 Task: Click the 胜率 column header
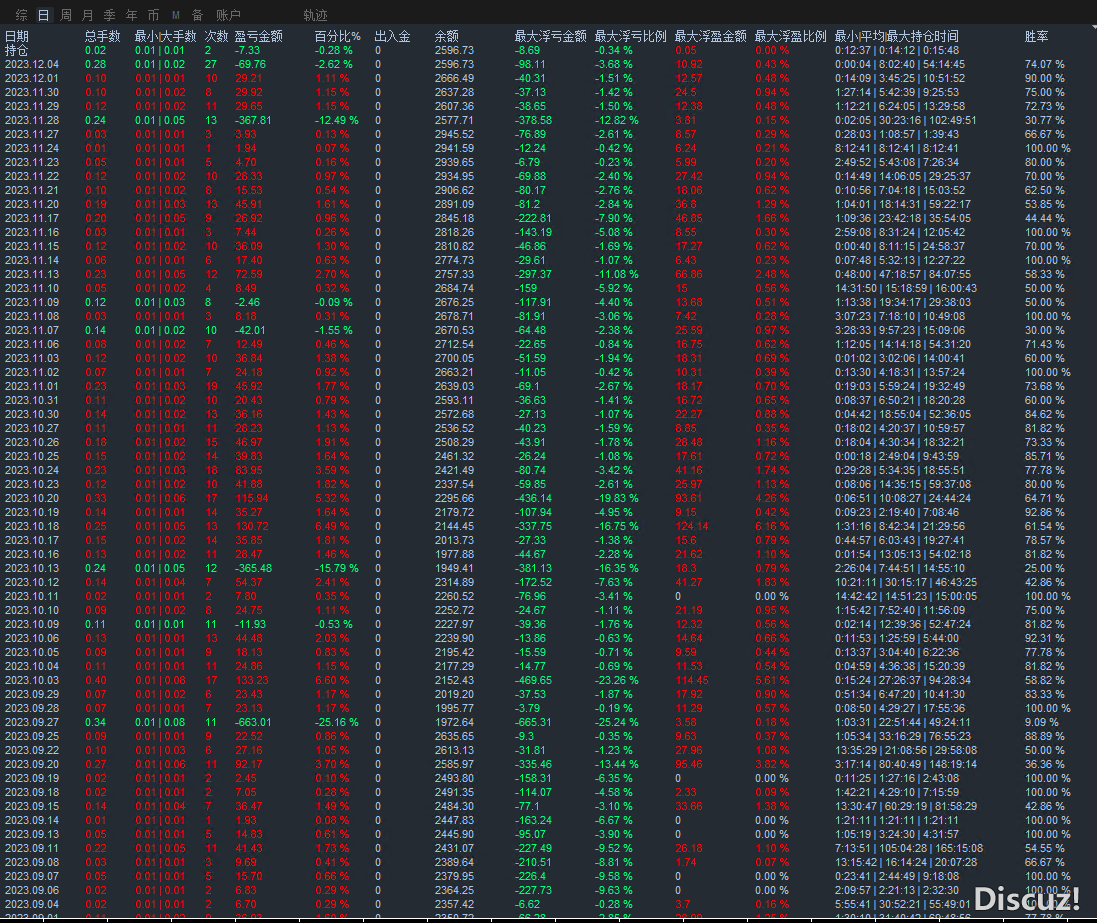pos(1037,36)
